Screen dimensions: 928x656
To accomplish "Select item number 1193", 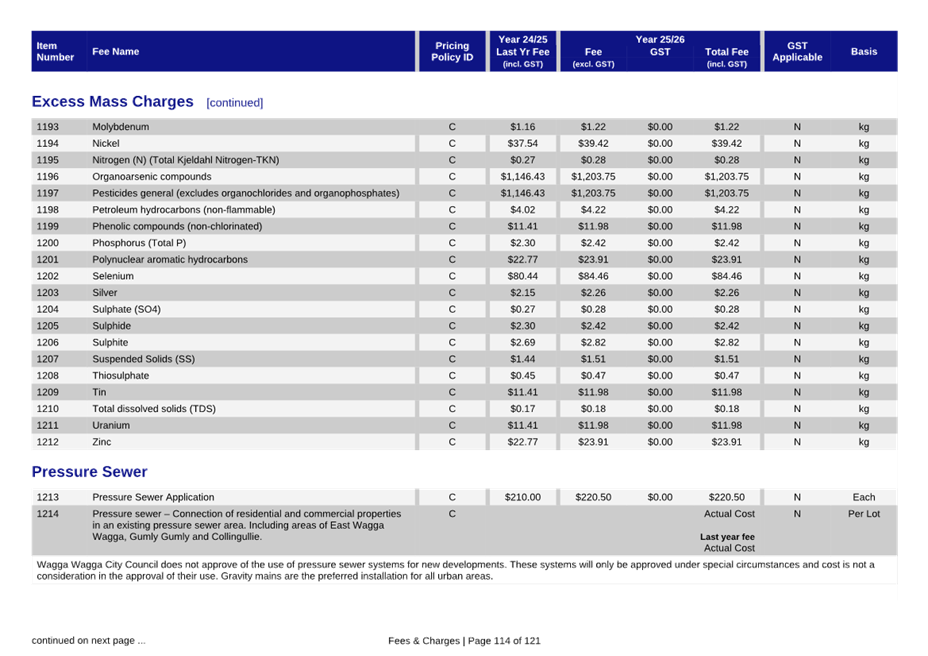I will tap(47, 127).
